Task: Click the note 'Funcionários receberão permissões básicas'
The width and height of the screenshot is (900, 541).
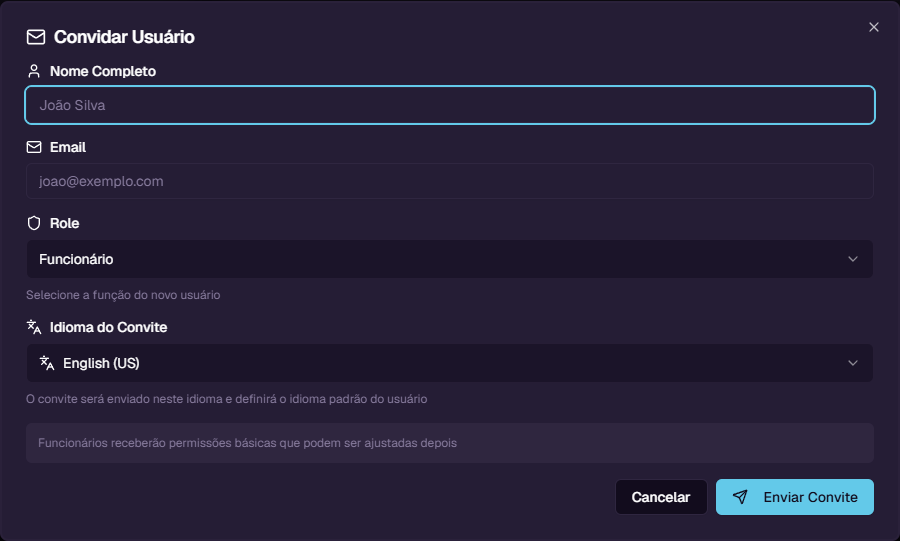Action: tap(247, 443)
